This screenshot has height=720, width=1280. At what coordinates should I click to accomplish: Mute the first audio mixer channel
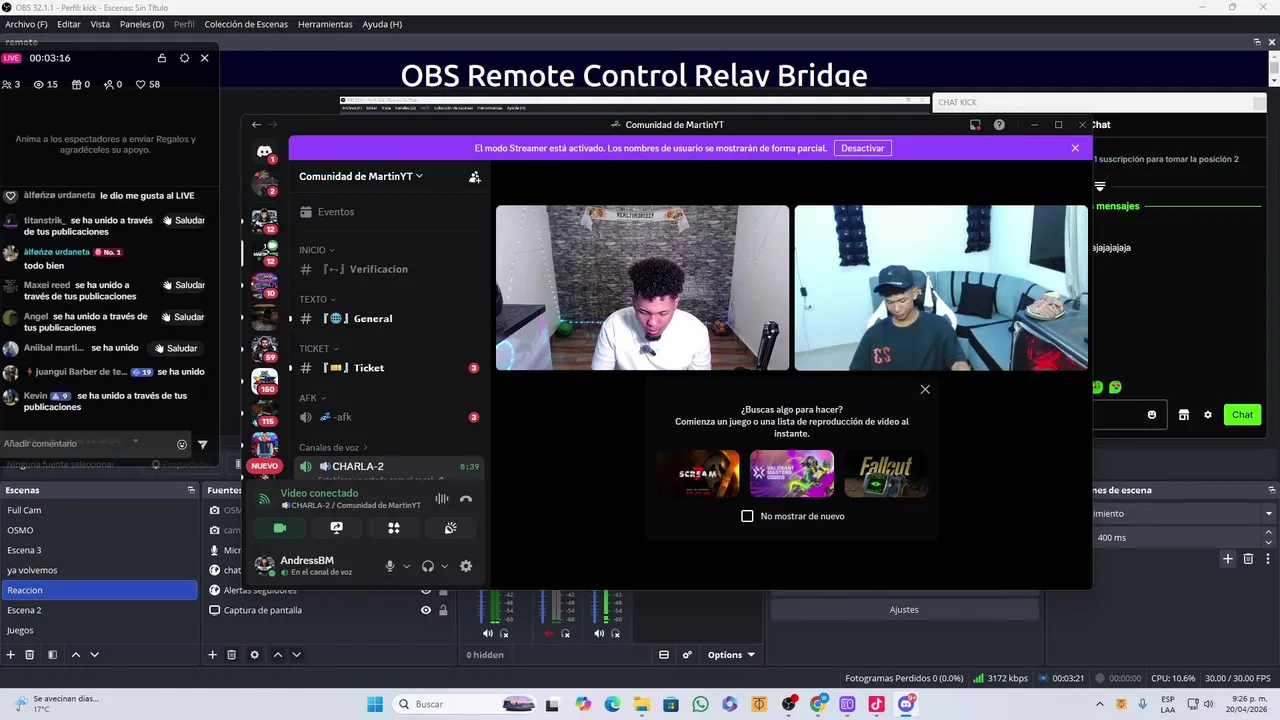(x=488, y=633)
